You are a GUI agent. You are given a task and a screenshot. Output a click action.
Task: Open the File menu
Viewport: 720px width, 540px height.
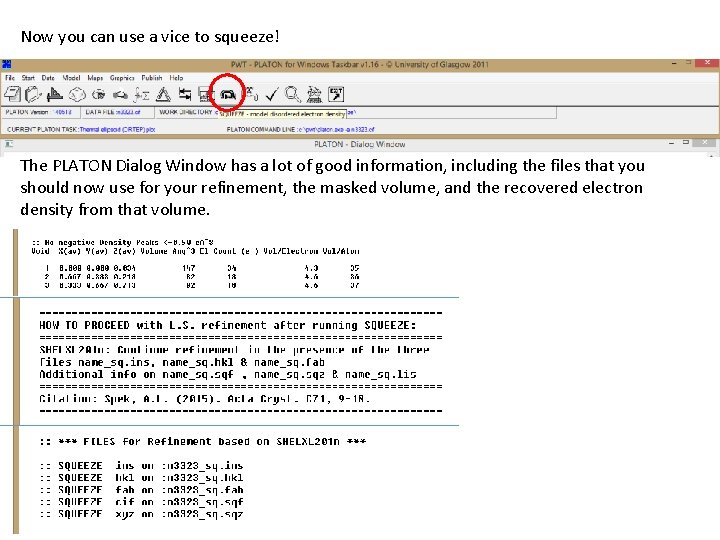[10, 78]
